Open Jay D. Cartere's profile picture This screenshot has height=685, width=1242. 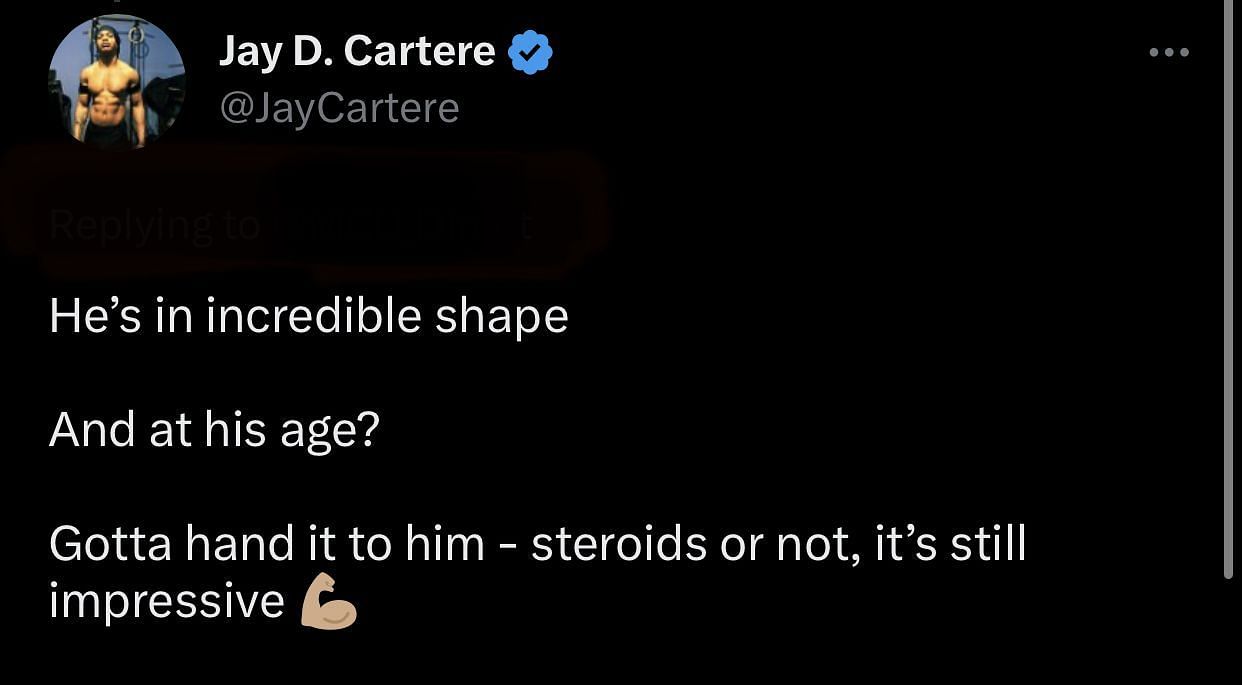coord(117,82)
